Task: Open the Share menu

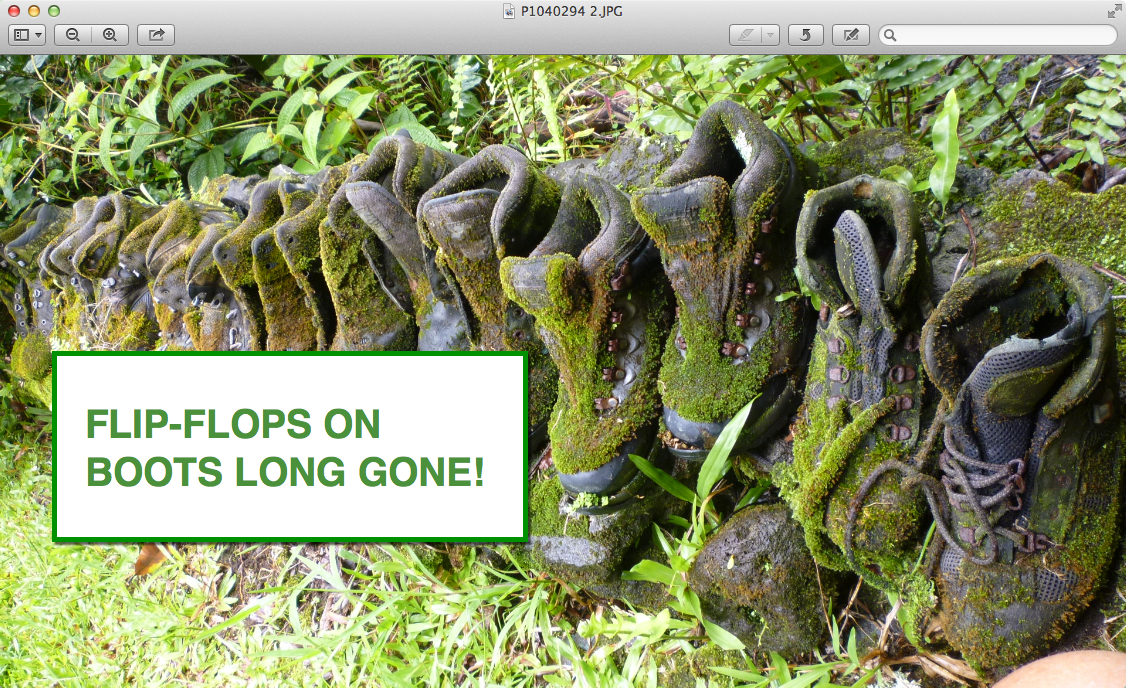Action: click(157, 34)
